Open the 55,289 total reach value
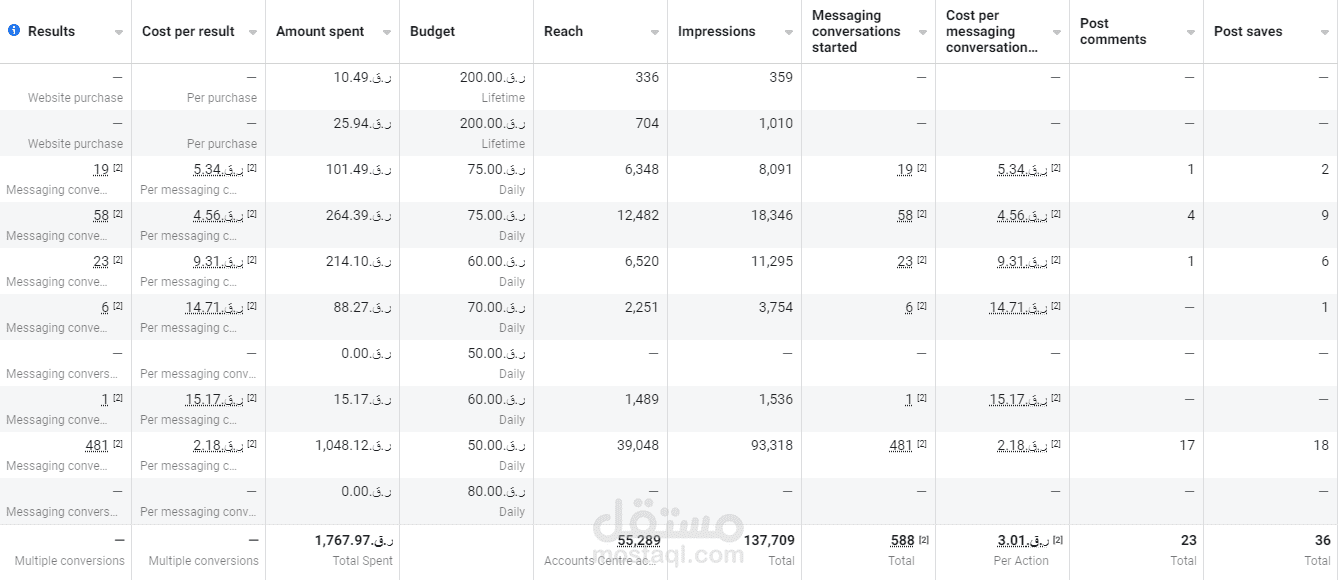 pos(636,541)
